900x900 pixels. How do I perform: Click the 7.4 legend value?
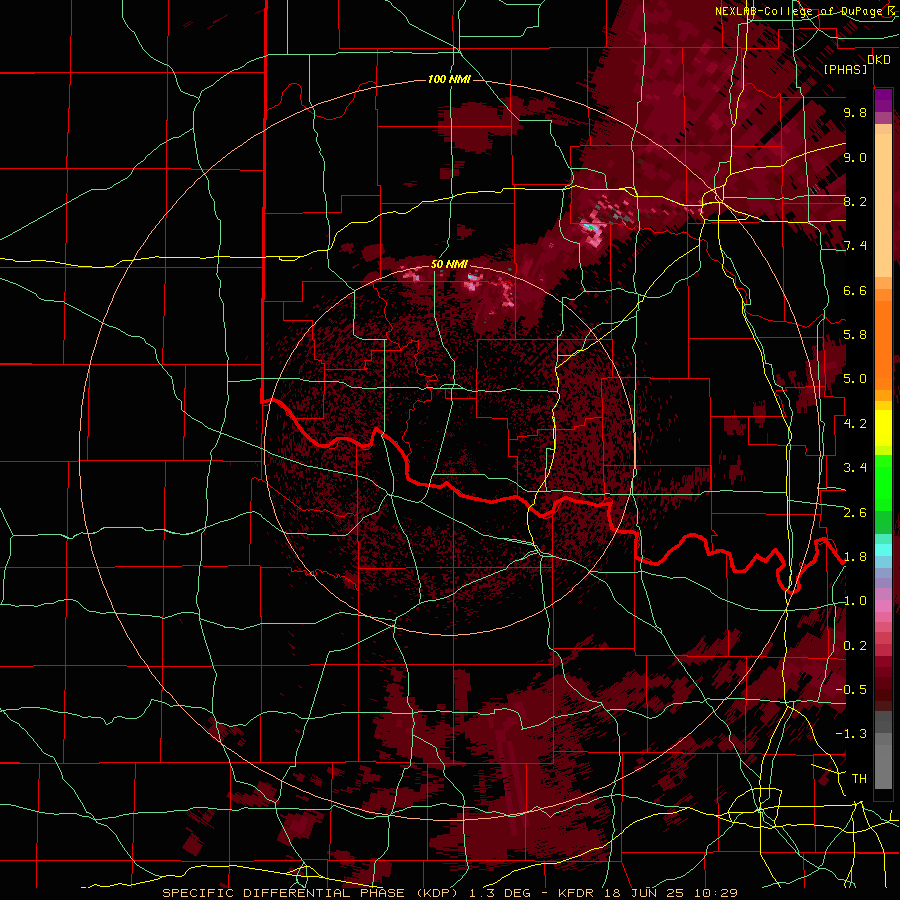(x=855, y=246)
